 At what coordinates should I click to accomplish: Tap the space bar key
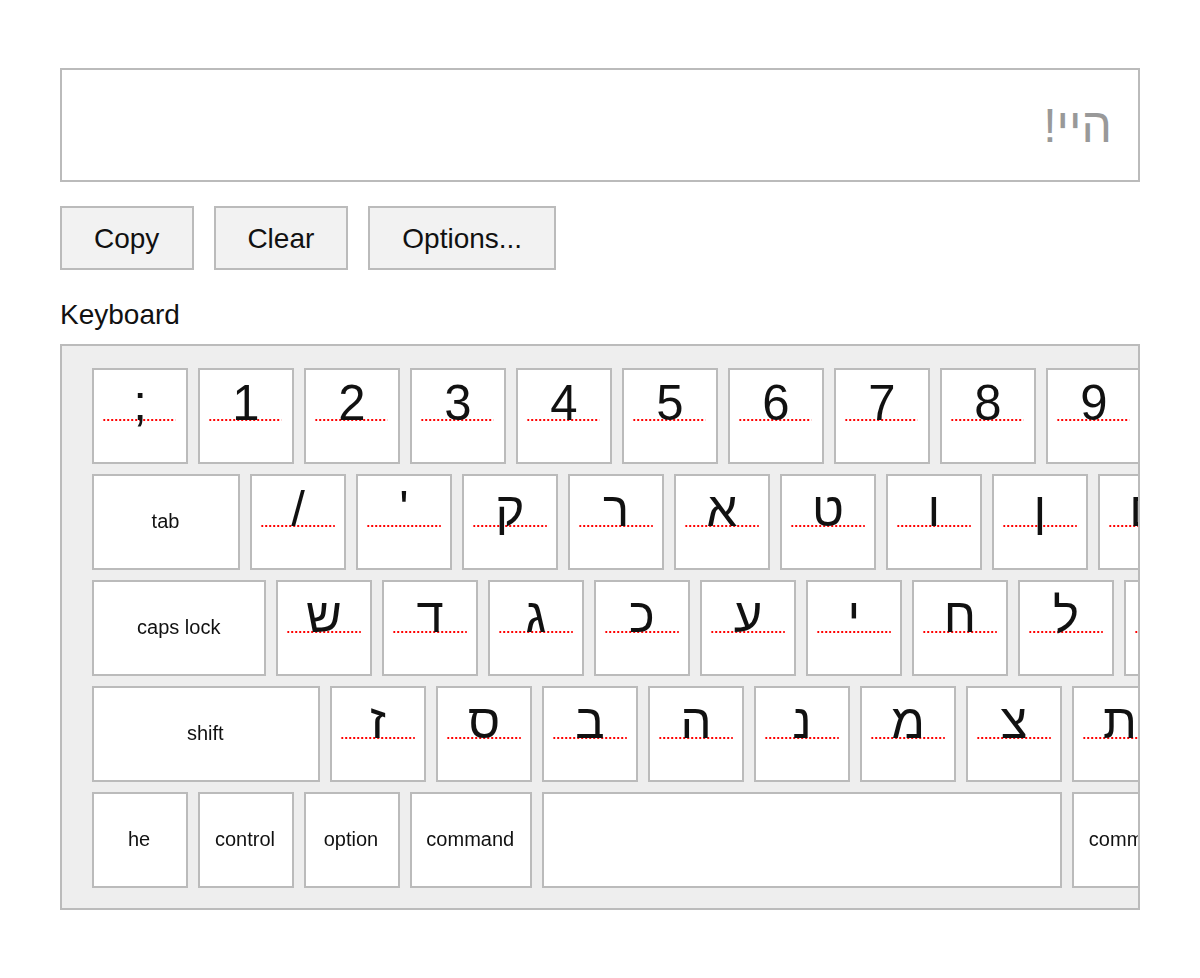tap(802, 840)
